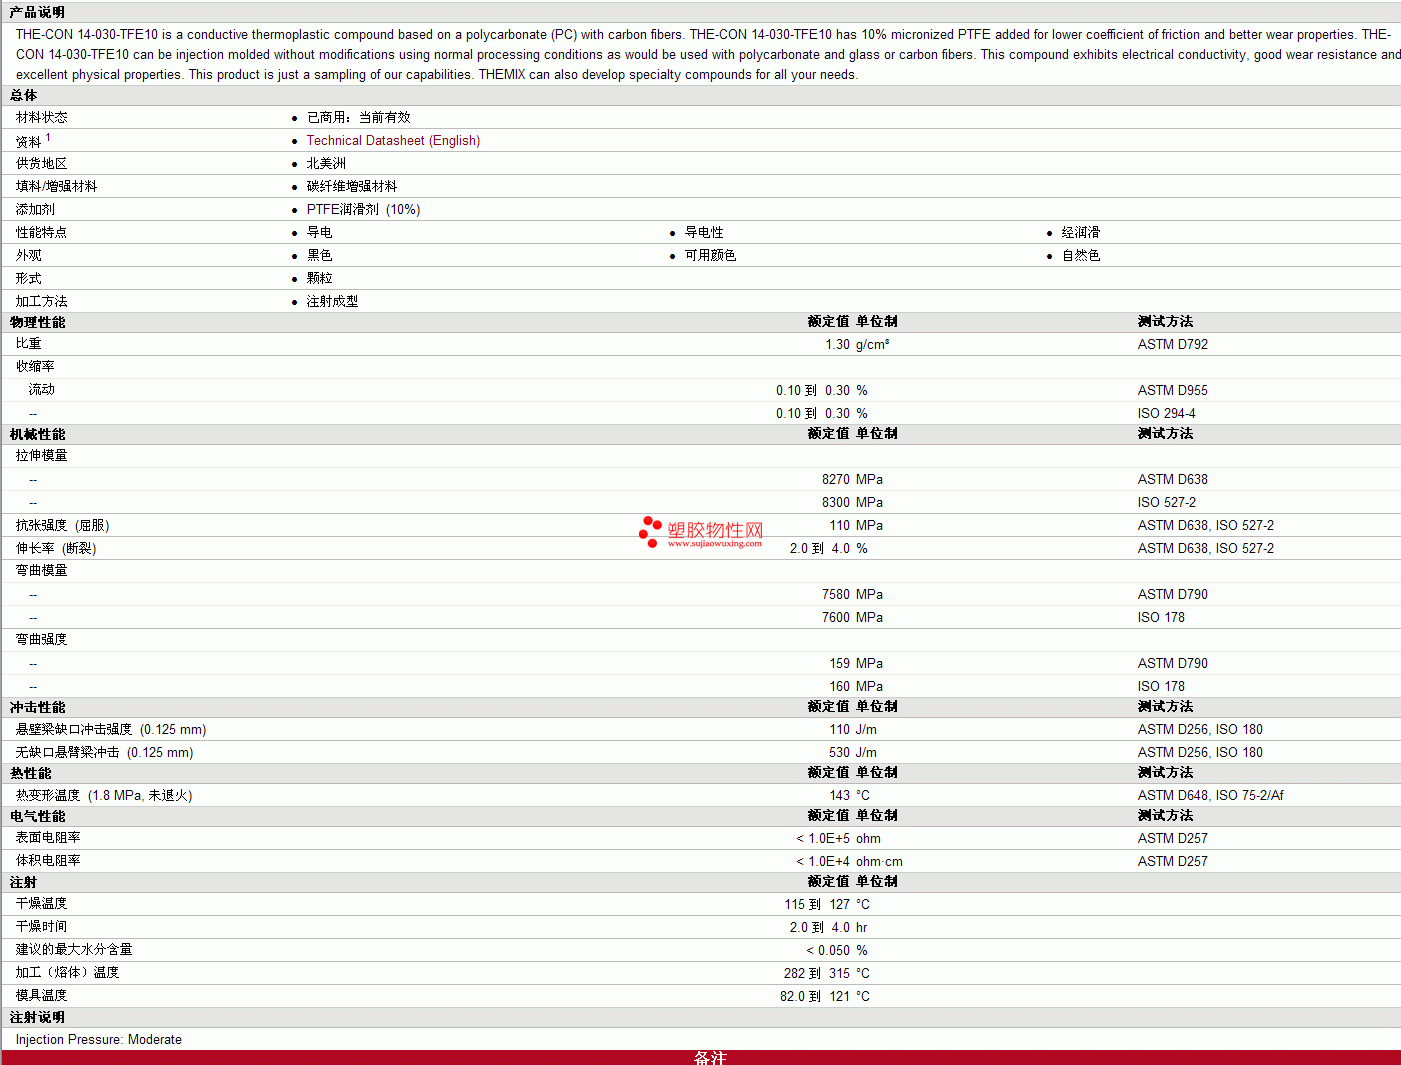Click the 热性能 section header
Screen dimensions: 1401x1065
tap(30, 774)
